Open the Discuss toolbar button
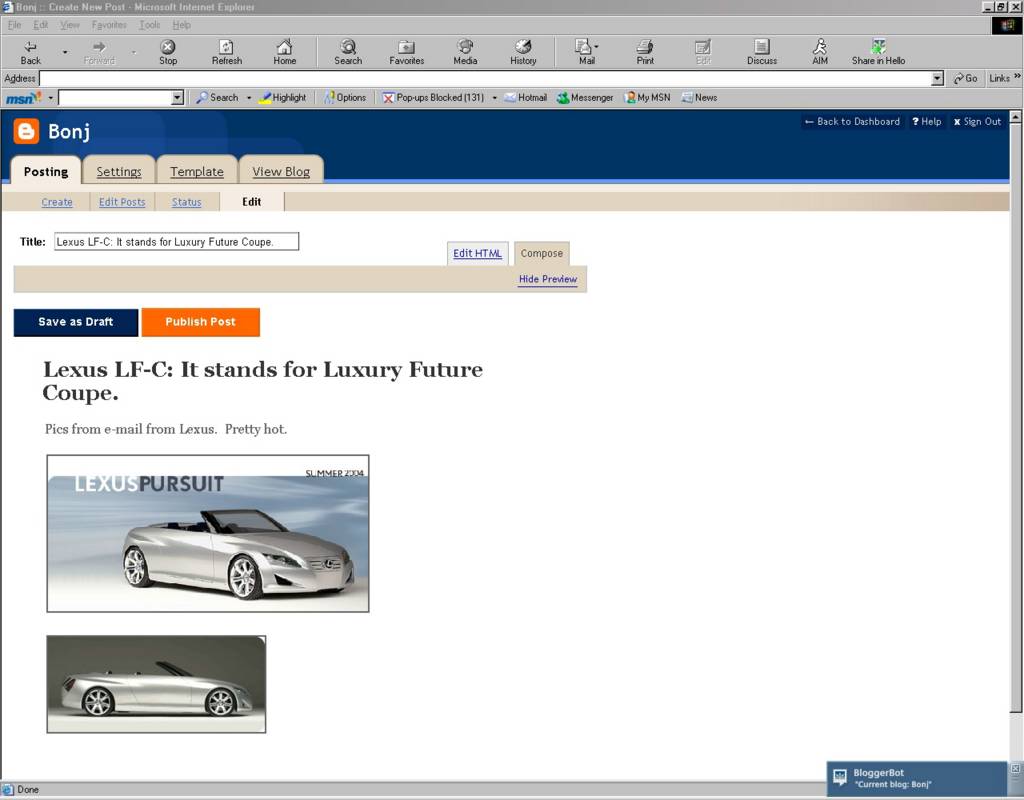Image resolution: width=1024 pixels, height=800 pixels. (761, 52)
